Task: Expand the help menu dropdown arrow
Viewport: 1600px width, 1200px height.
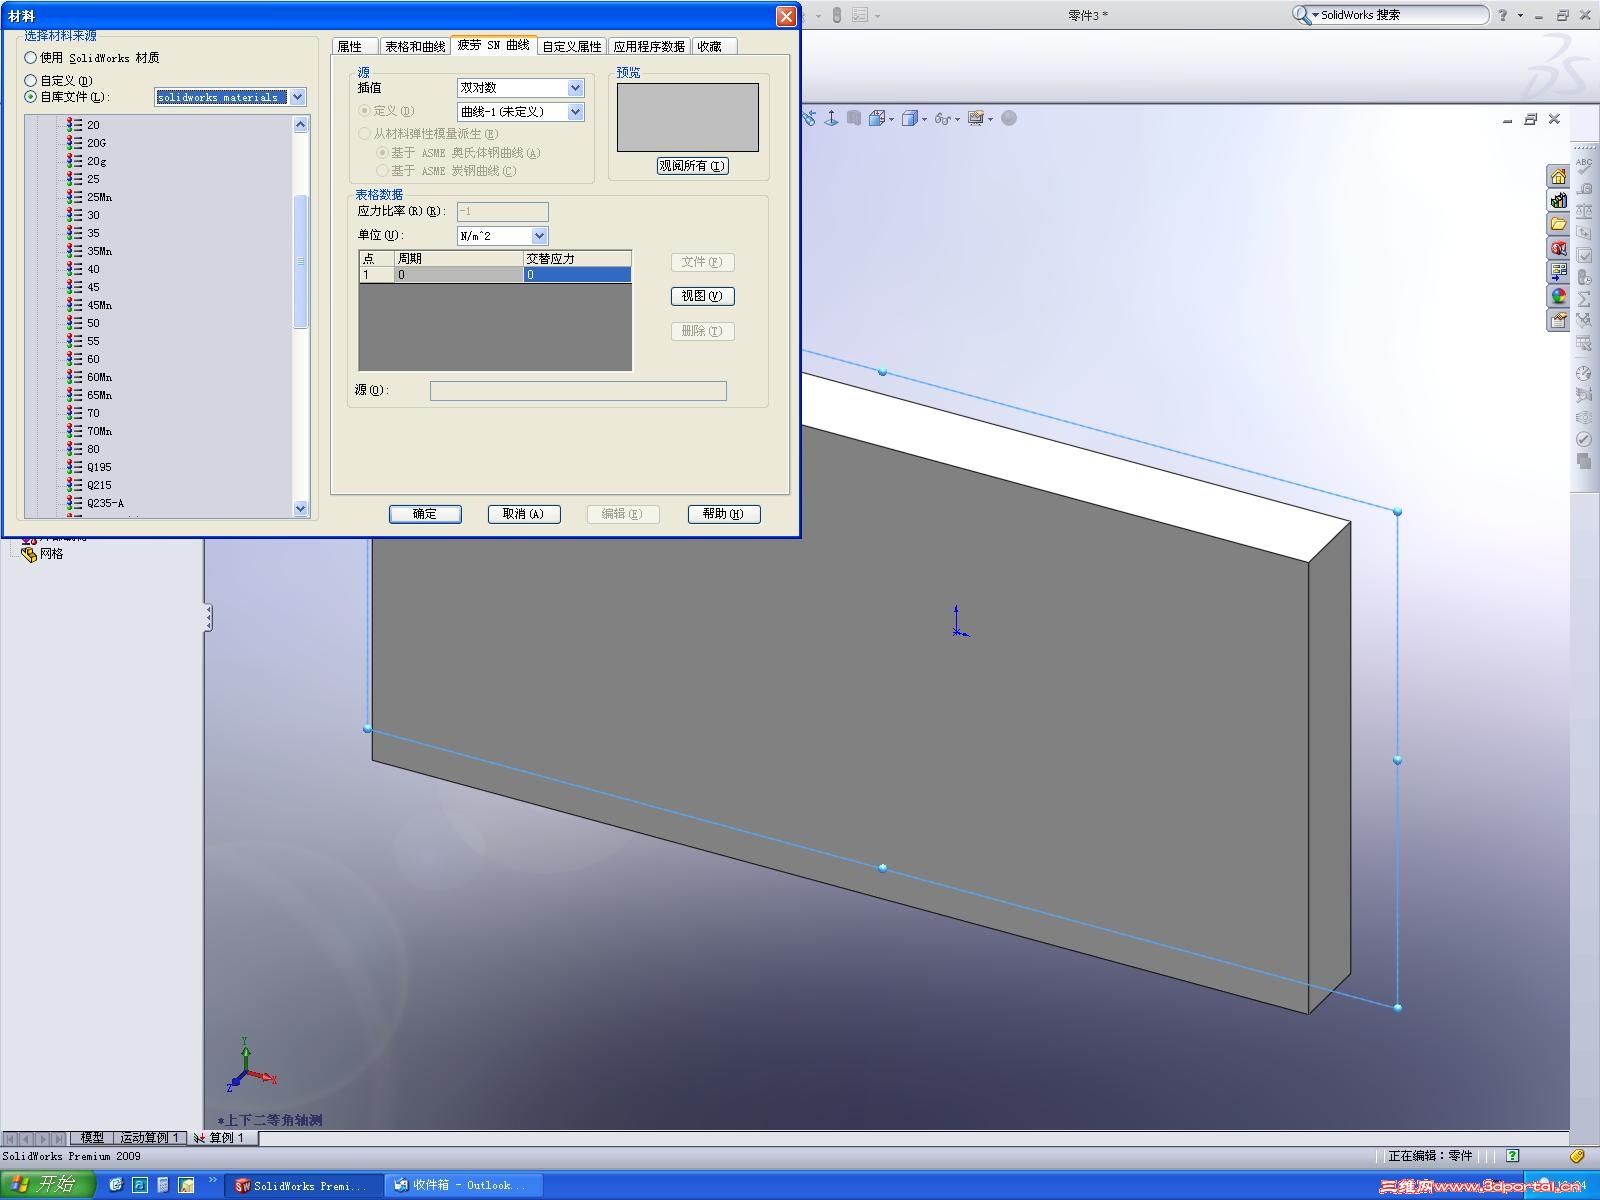Action: [x=1520, y=15]
